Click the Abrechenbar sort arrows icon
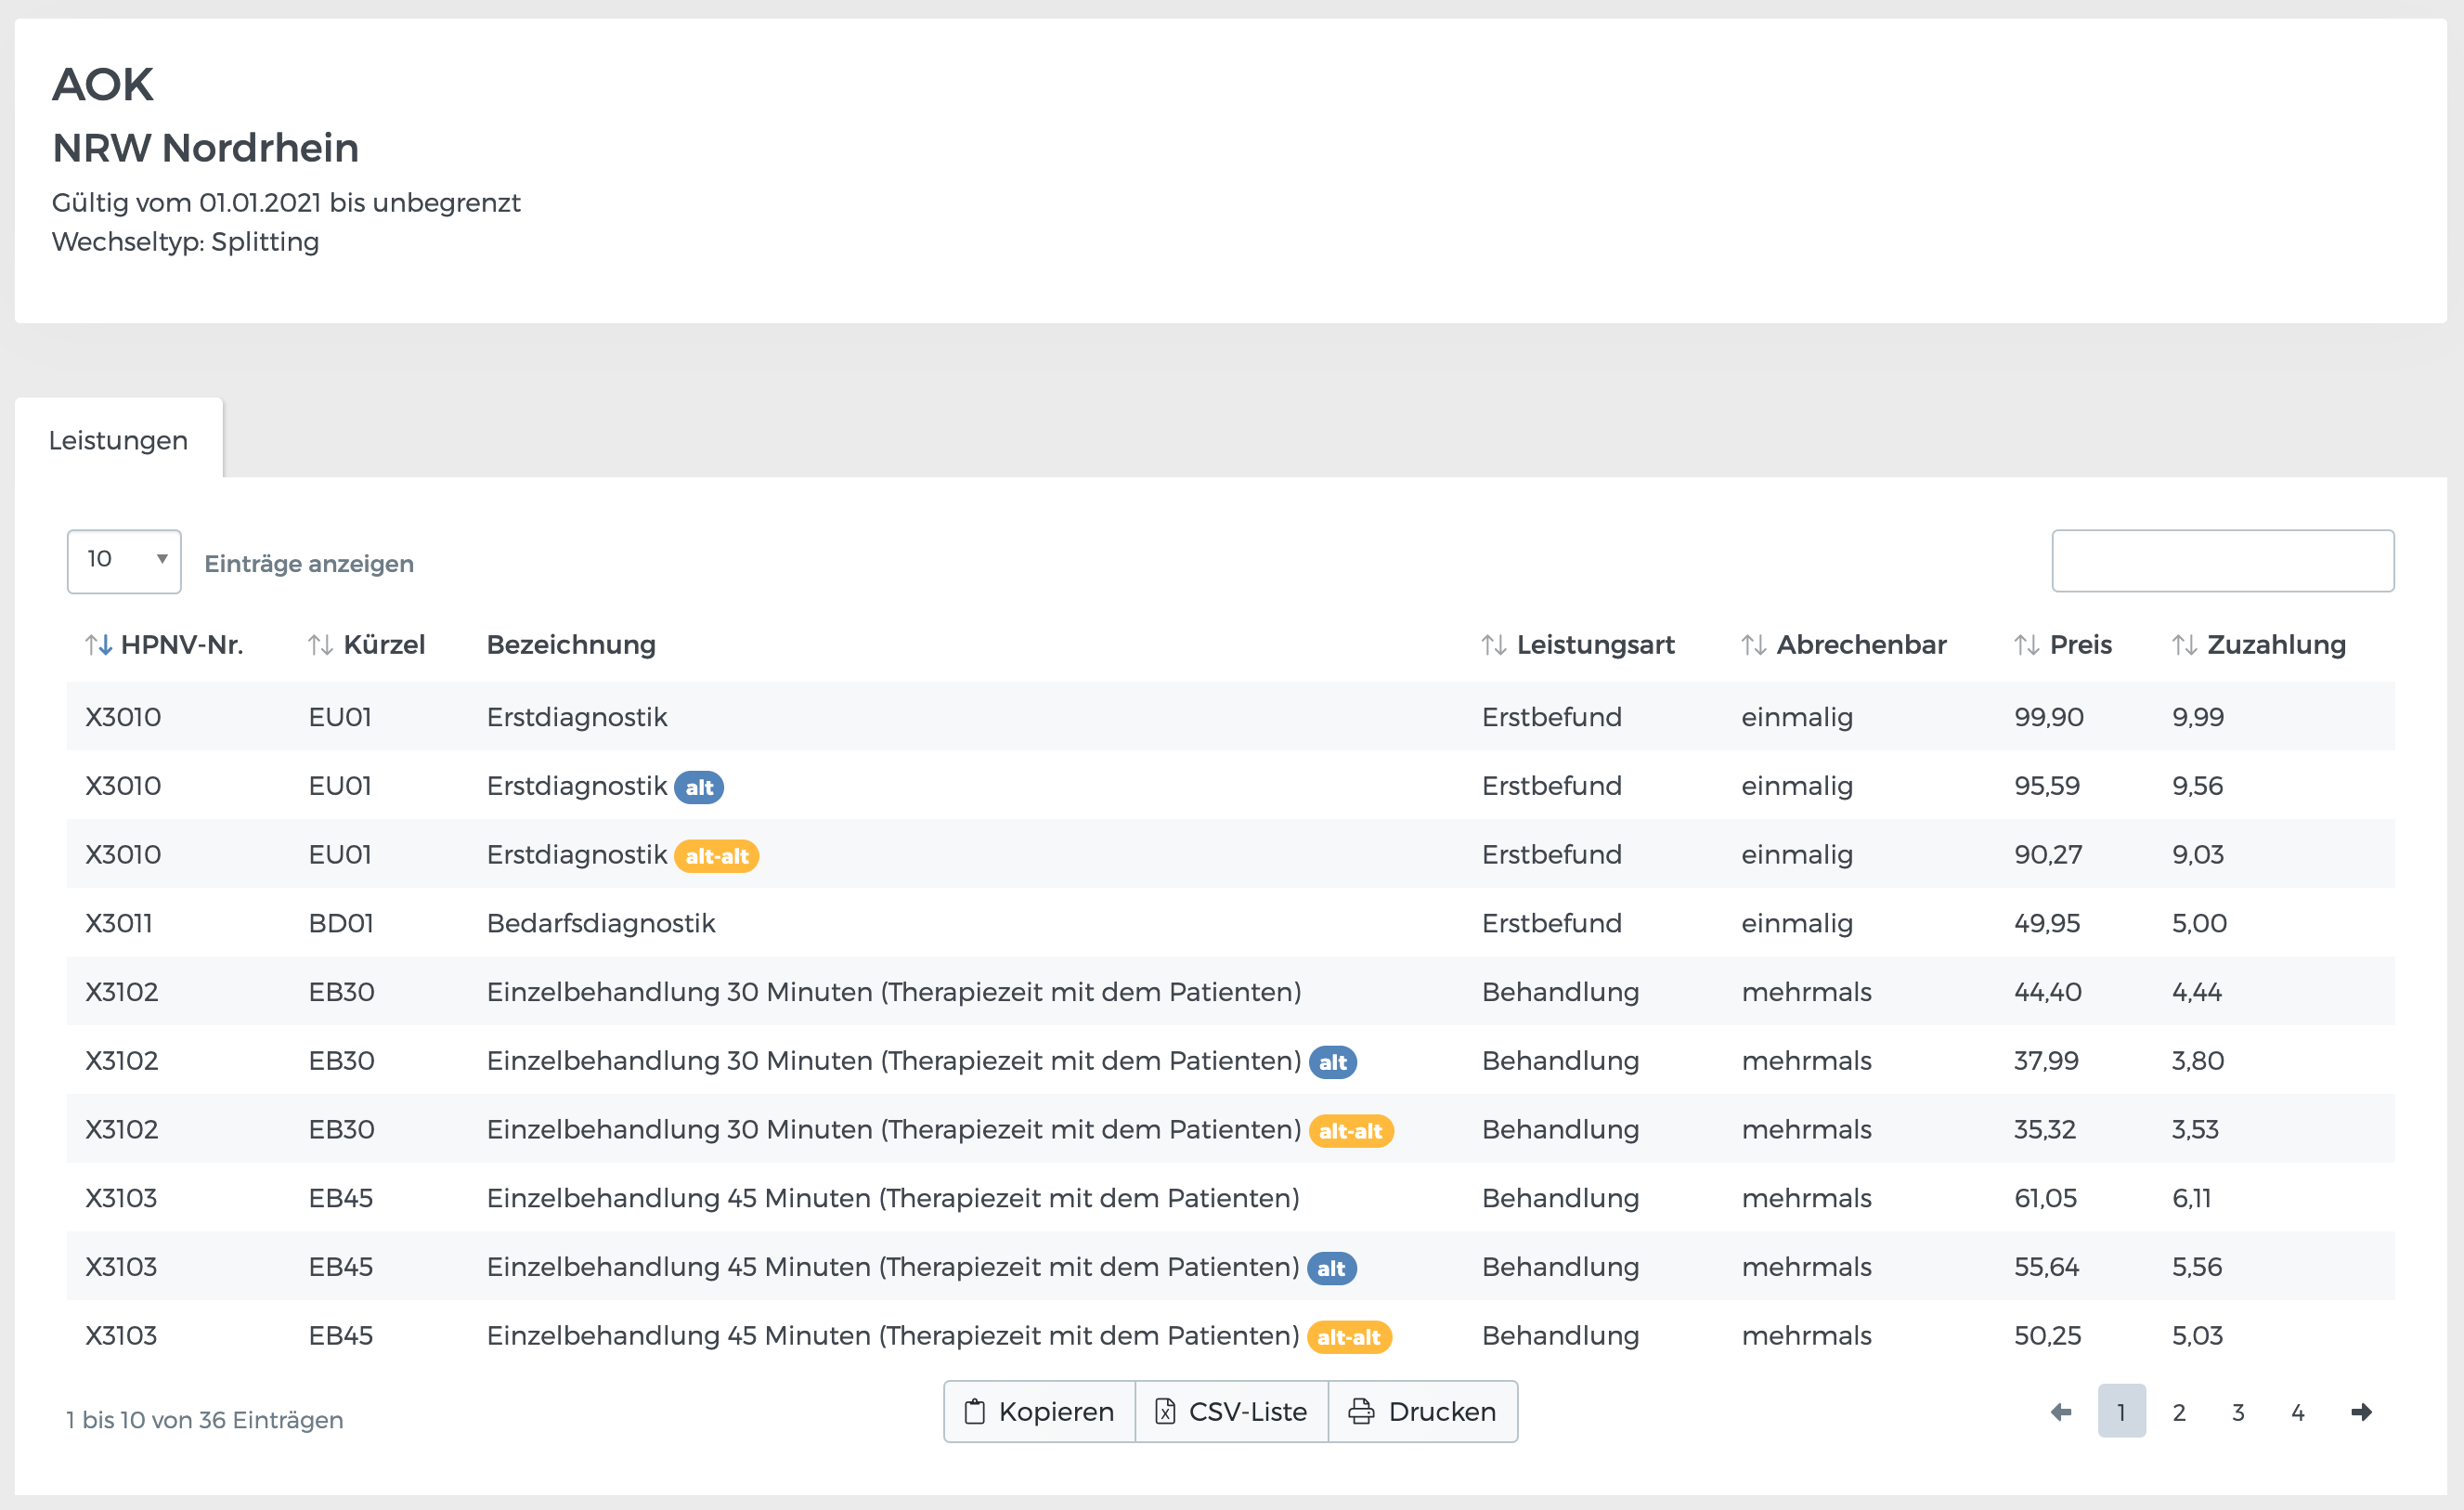This screenshot has height=1510, width=2464. click(1753, 645)
